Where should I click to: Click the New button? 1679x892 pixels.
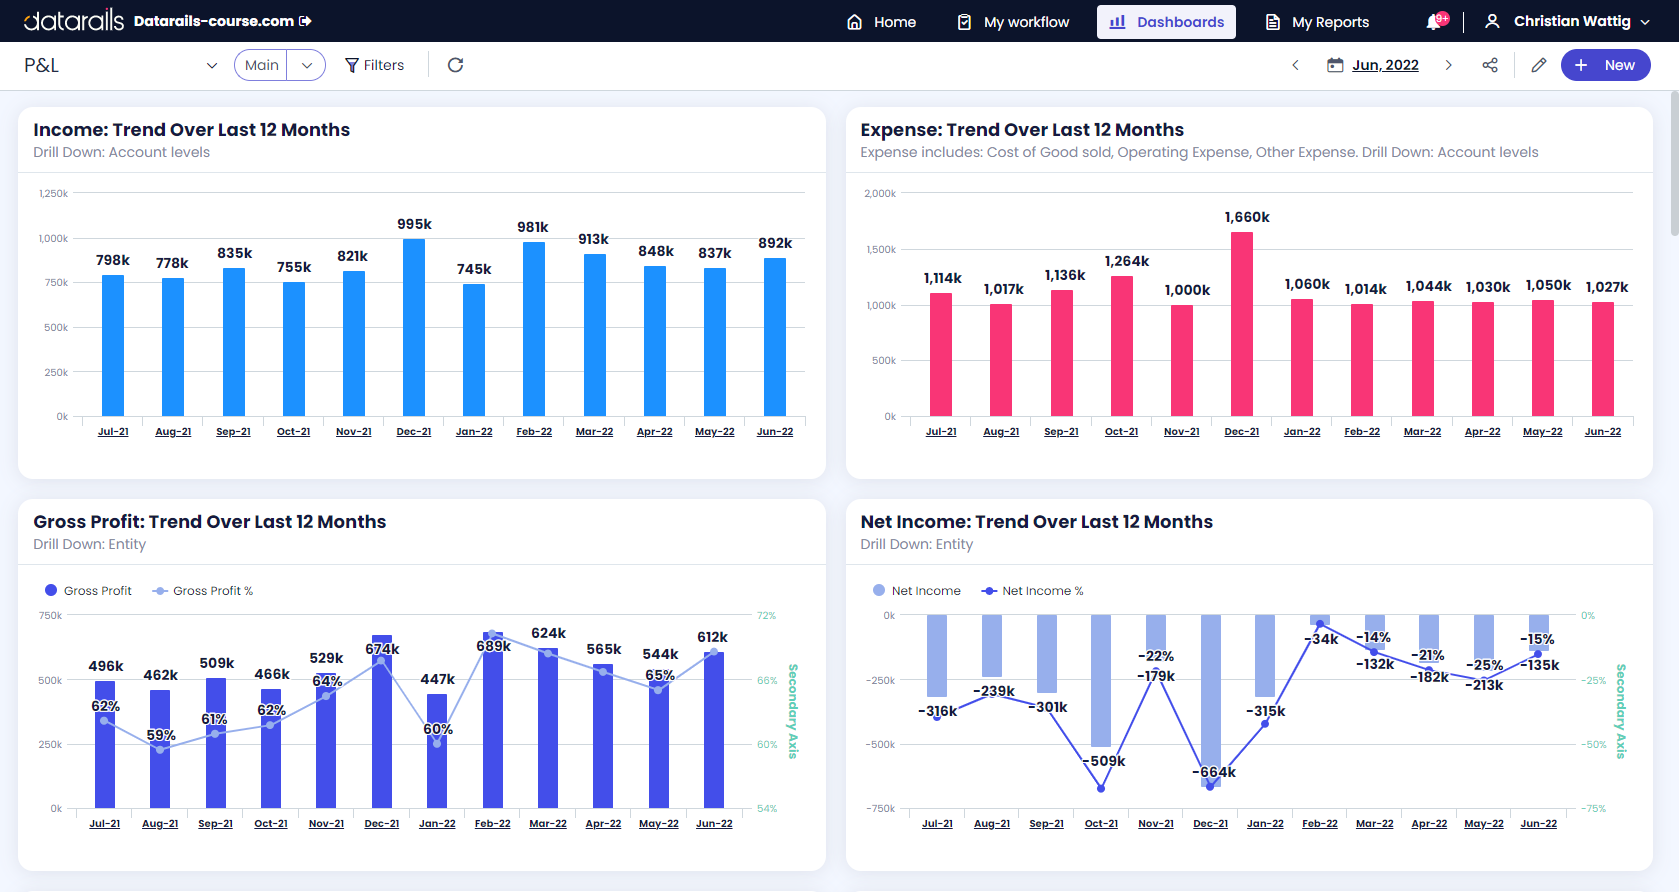point(1605,65)
